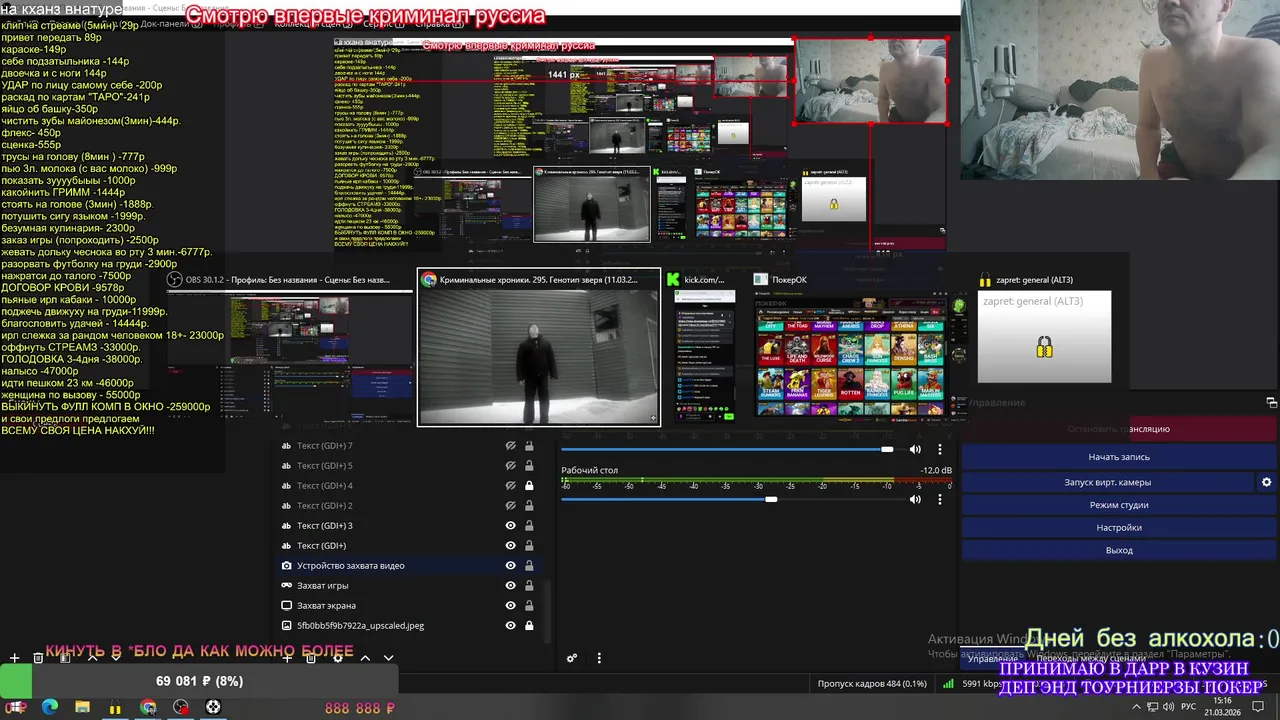Hide the Устройство захвата видео source
Image resolution: width=1280 pixels, height=720 pixels.
[511, 566]
